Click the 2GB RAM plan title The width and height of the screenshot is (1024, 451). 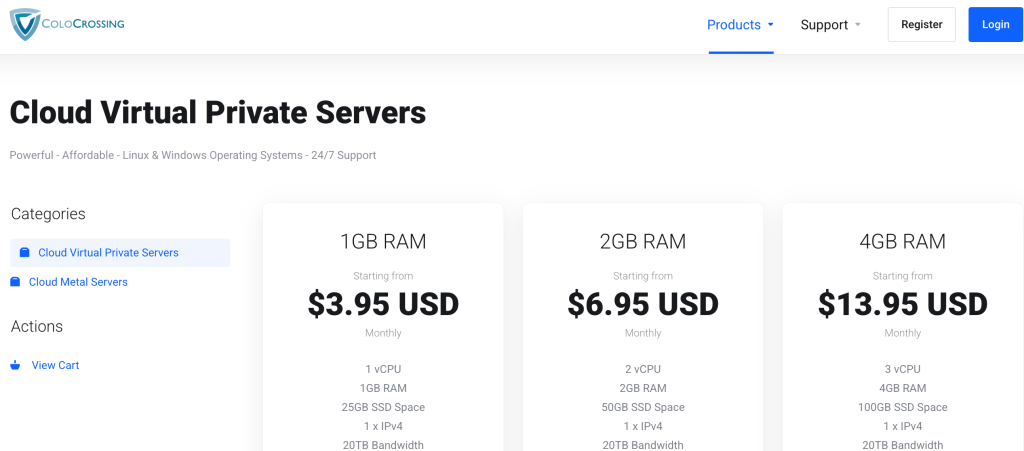pos(643,241)
